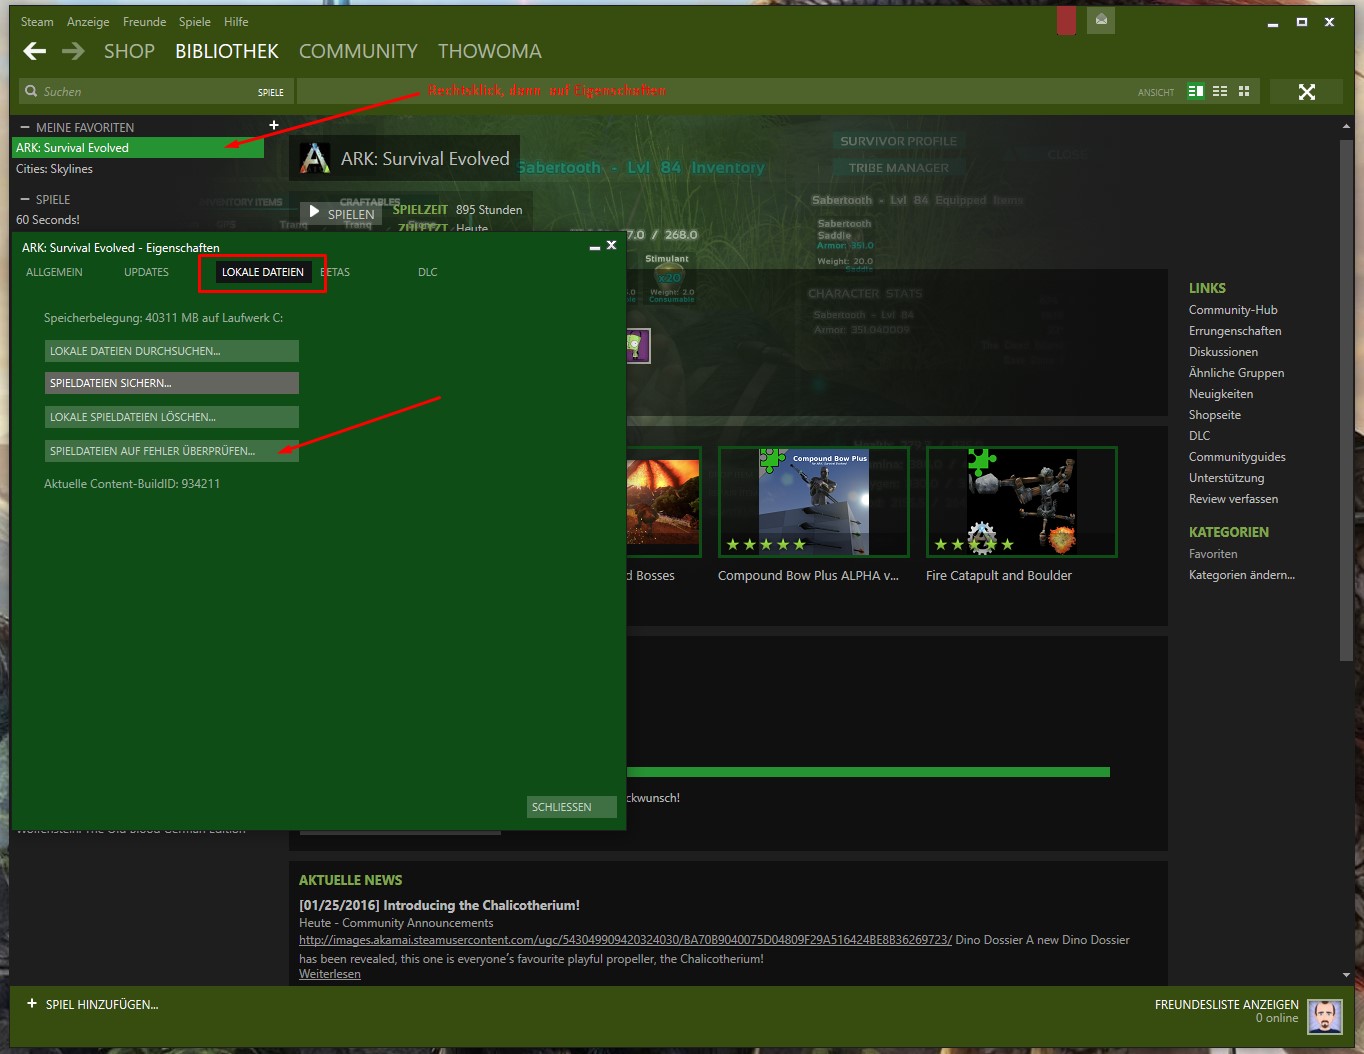Screen dimensions: 1364x1054
Task: Click the friends list avatar
Action: pos(1325,1017)
